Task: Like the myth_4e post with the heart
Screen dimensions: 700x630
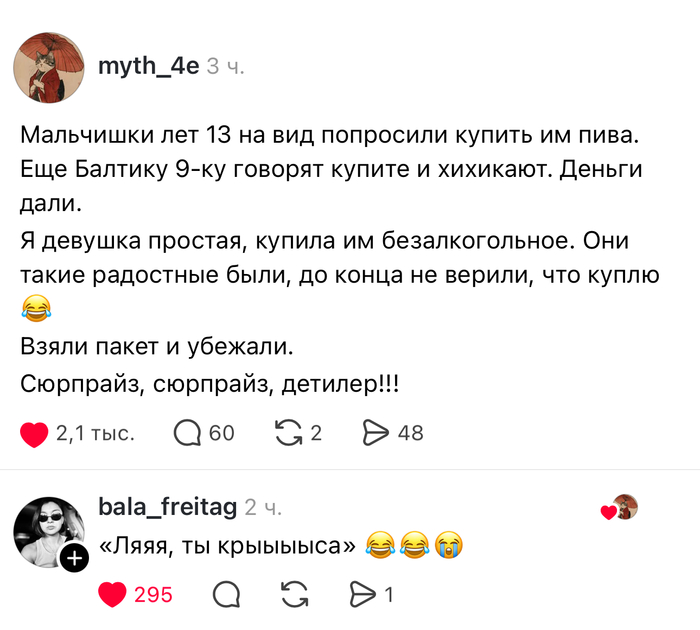Action: click(35, 434)
